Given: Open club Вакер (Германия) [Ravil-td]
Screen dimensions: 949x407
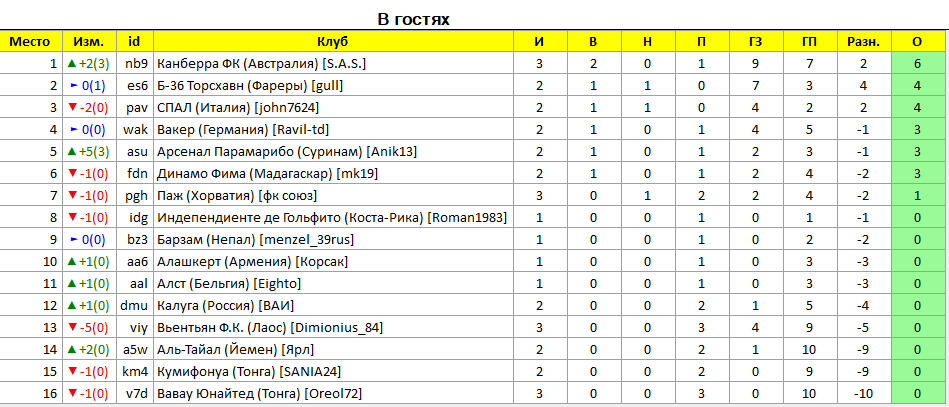Looking at the screenshot, I should [243, 130].
